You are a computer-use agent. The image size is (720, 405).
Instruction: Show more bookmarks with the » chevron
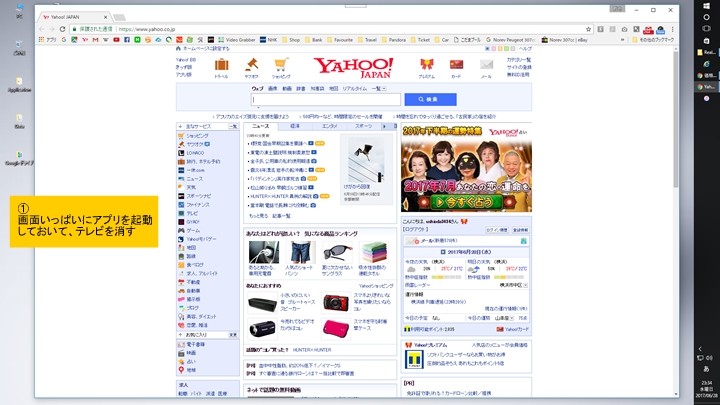click(622, 40)
